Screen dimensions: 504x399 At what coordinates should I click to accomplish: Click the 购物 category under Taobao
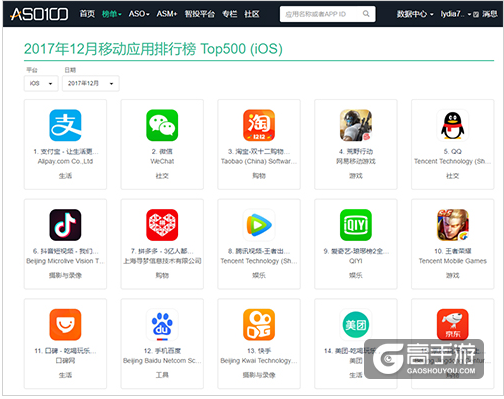[259, 176]
